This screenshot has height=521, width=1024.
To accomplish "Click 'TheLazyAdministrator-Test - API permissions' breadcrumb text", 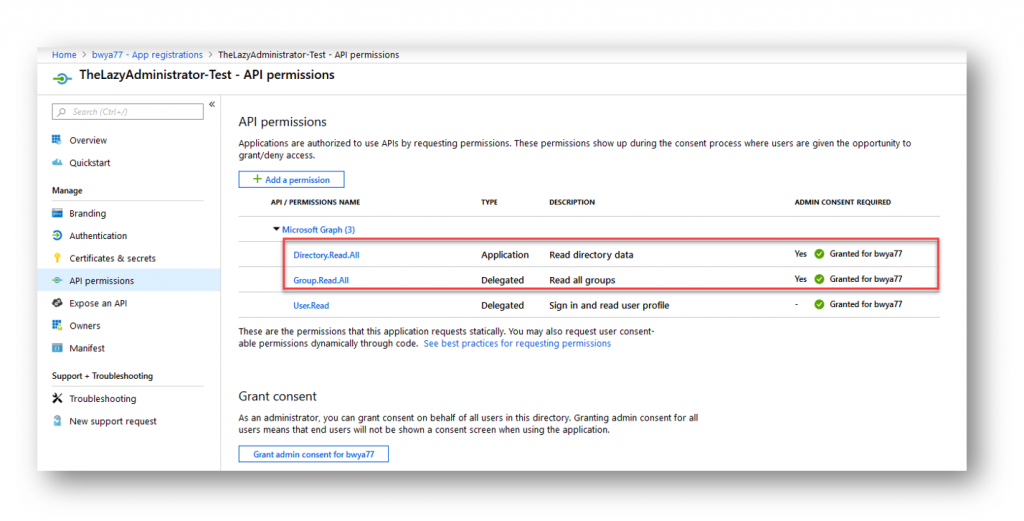I will 308,55.
